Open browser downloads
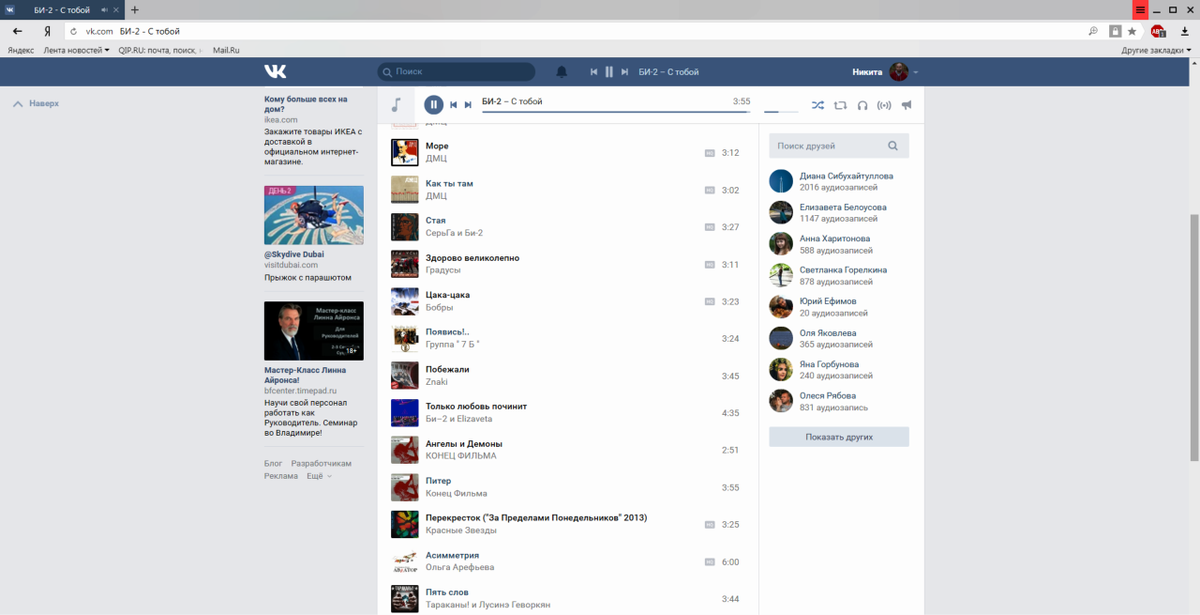The image size is (1200, 615). coord(1185,31)
